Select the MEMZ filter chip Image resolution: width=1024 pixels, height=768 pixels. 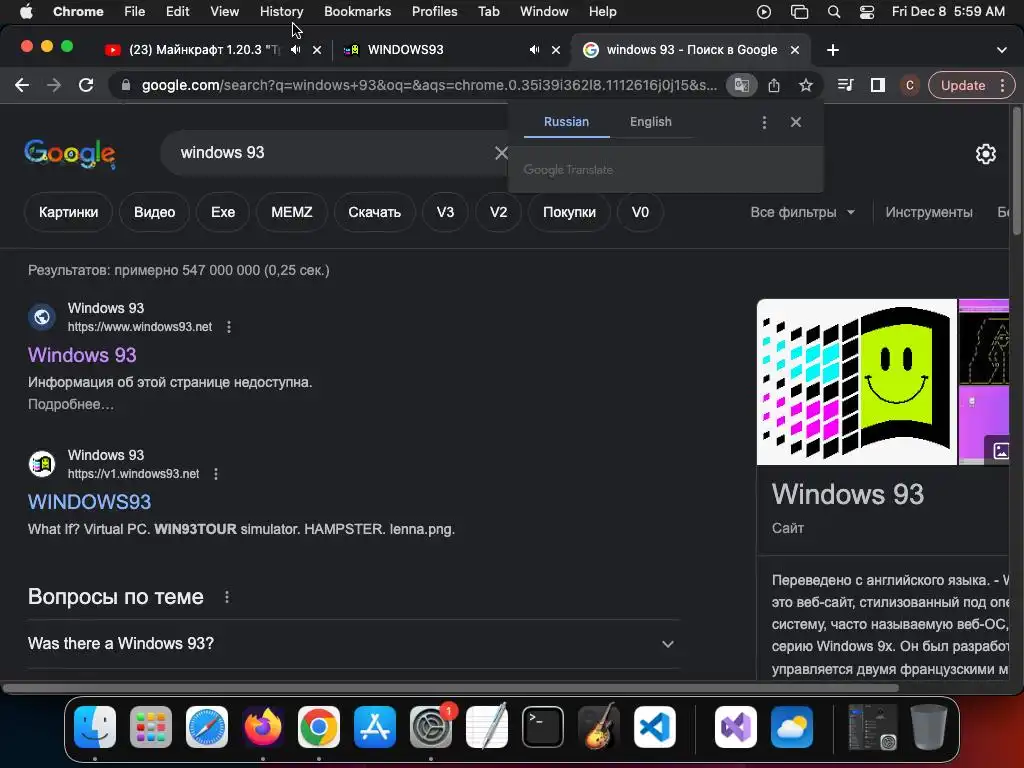(x=291, y=212)
